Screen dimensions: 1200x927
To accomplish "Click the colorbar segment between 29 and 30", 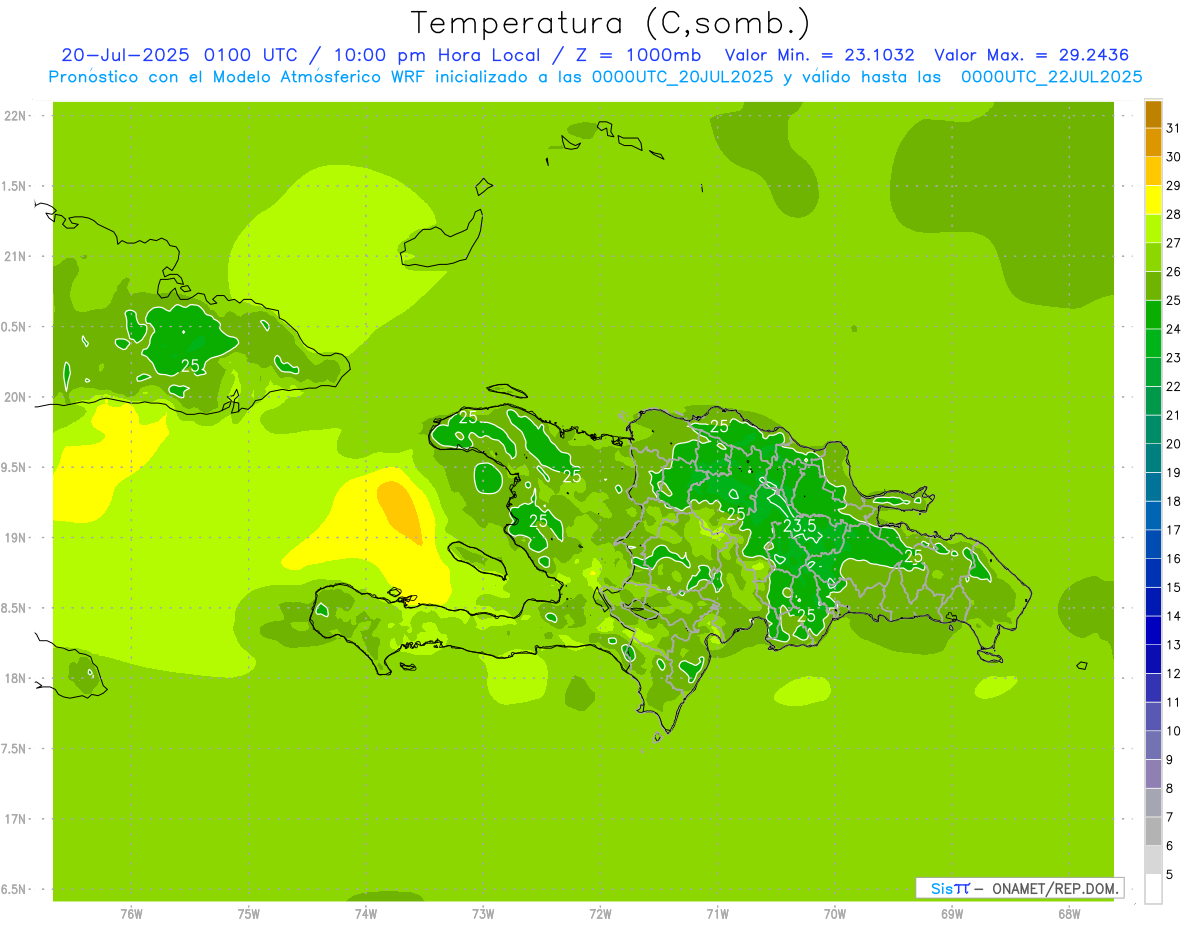I will point(1154,171).
